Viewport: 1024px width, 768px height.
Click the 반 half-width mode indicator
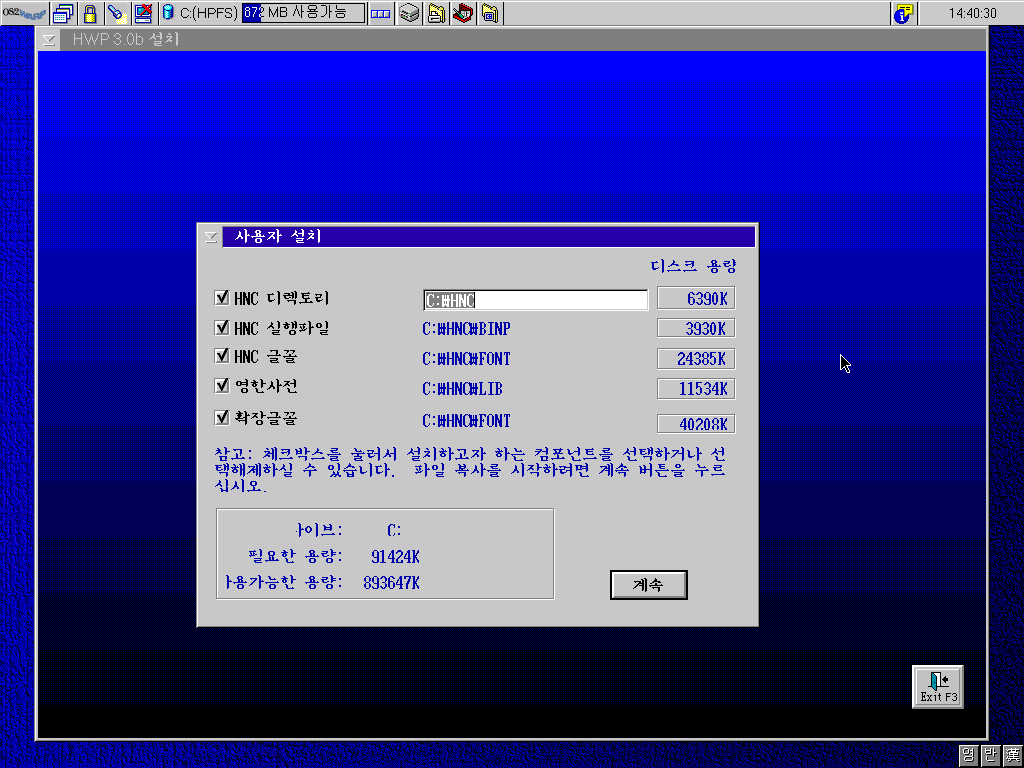(990, 756)
